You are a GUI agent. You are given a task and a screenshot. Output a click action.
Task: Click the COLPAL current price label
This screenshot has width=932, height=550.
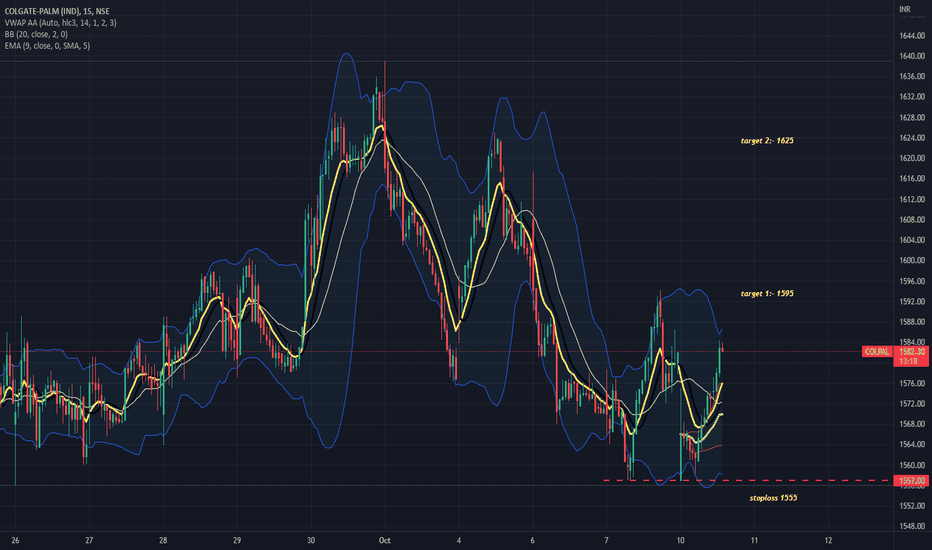877,351
